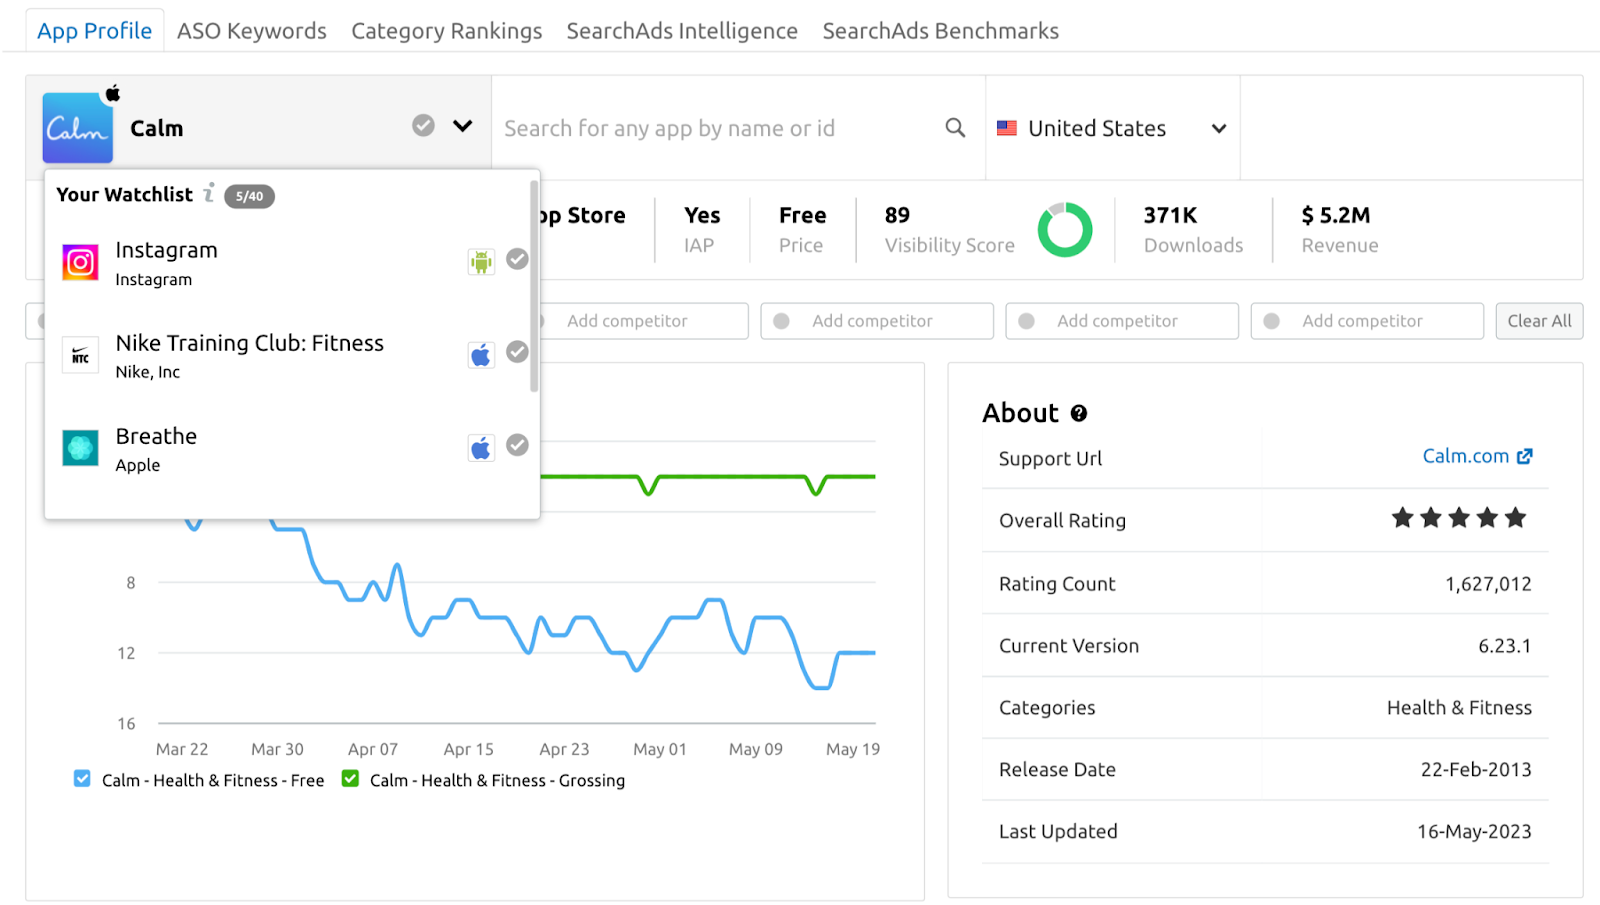
Task: Switch to the ASO Keywords tab
Action: pyautogui.click(x=251, y=31)
